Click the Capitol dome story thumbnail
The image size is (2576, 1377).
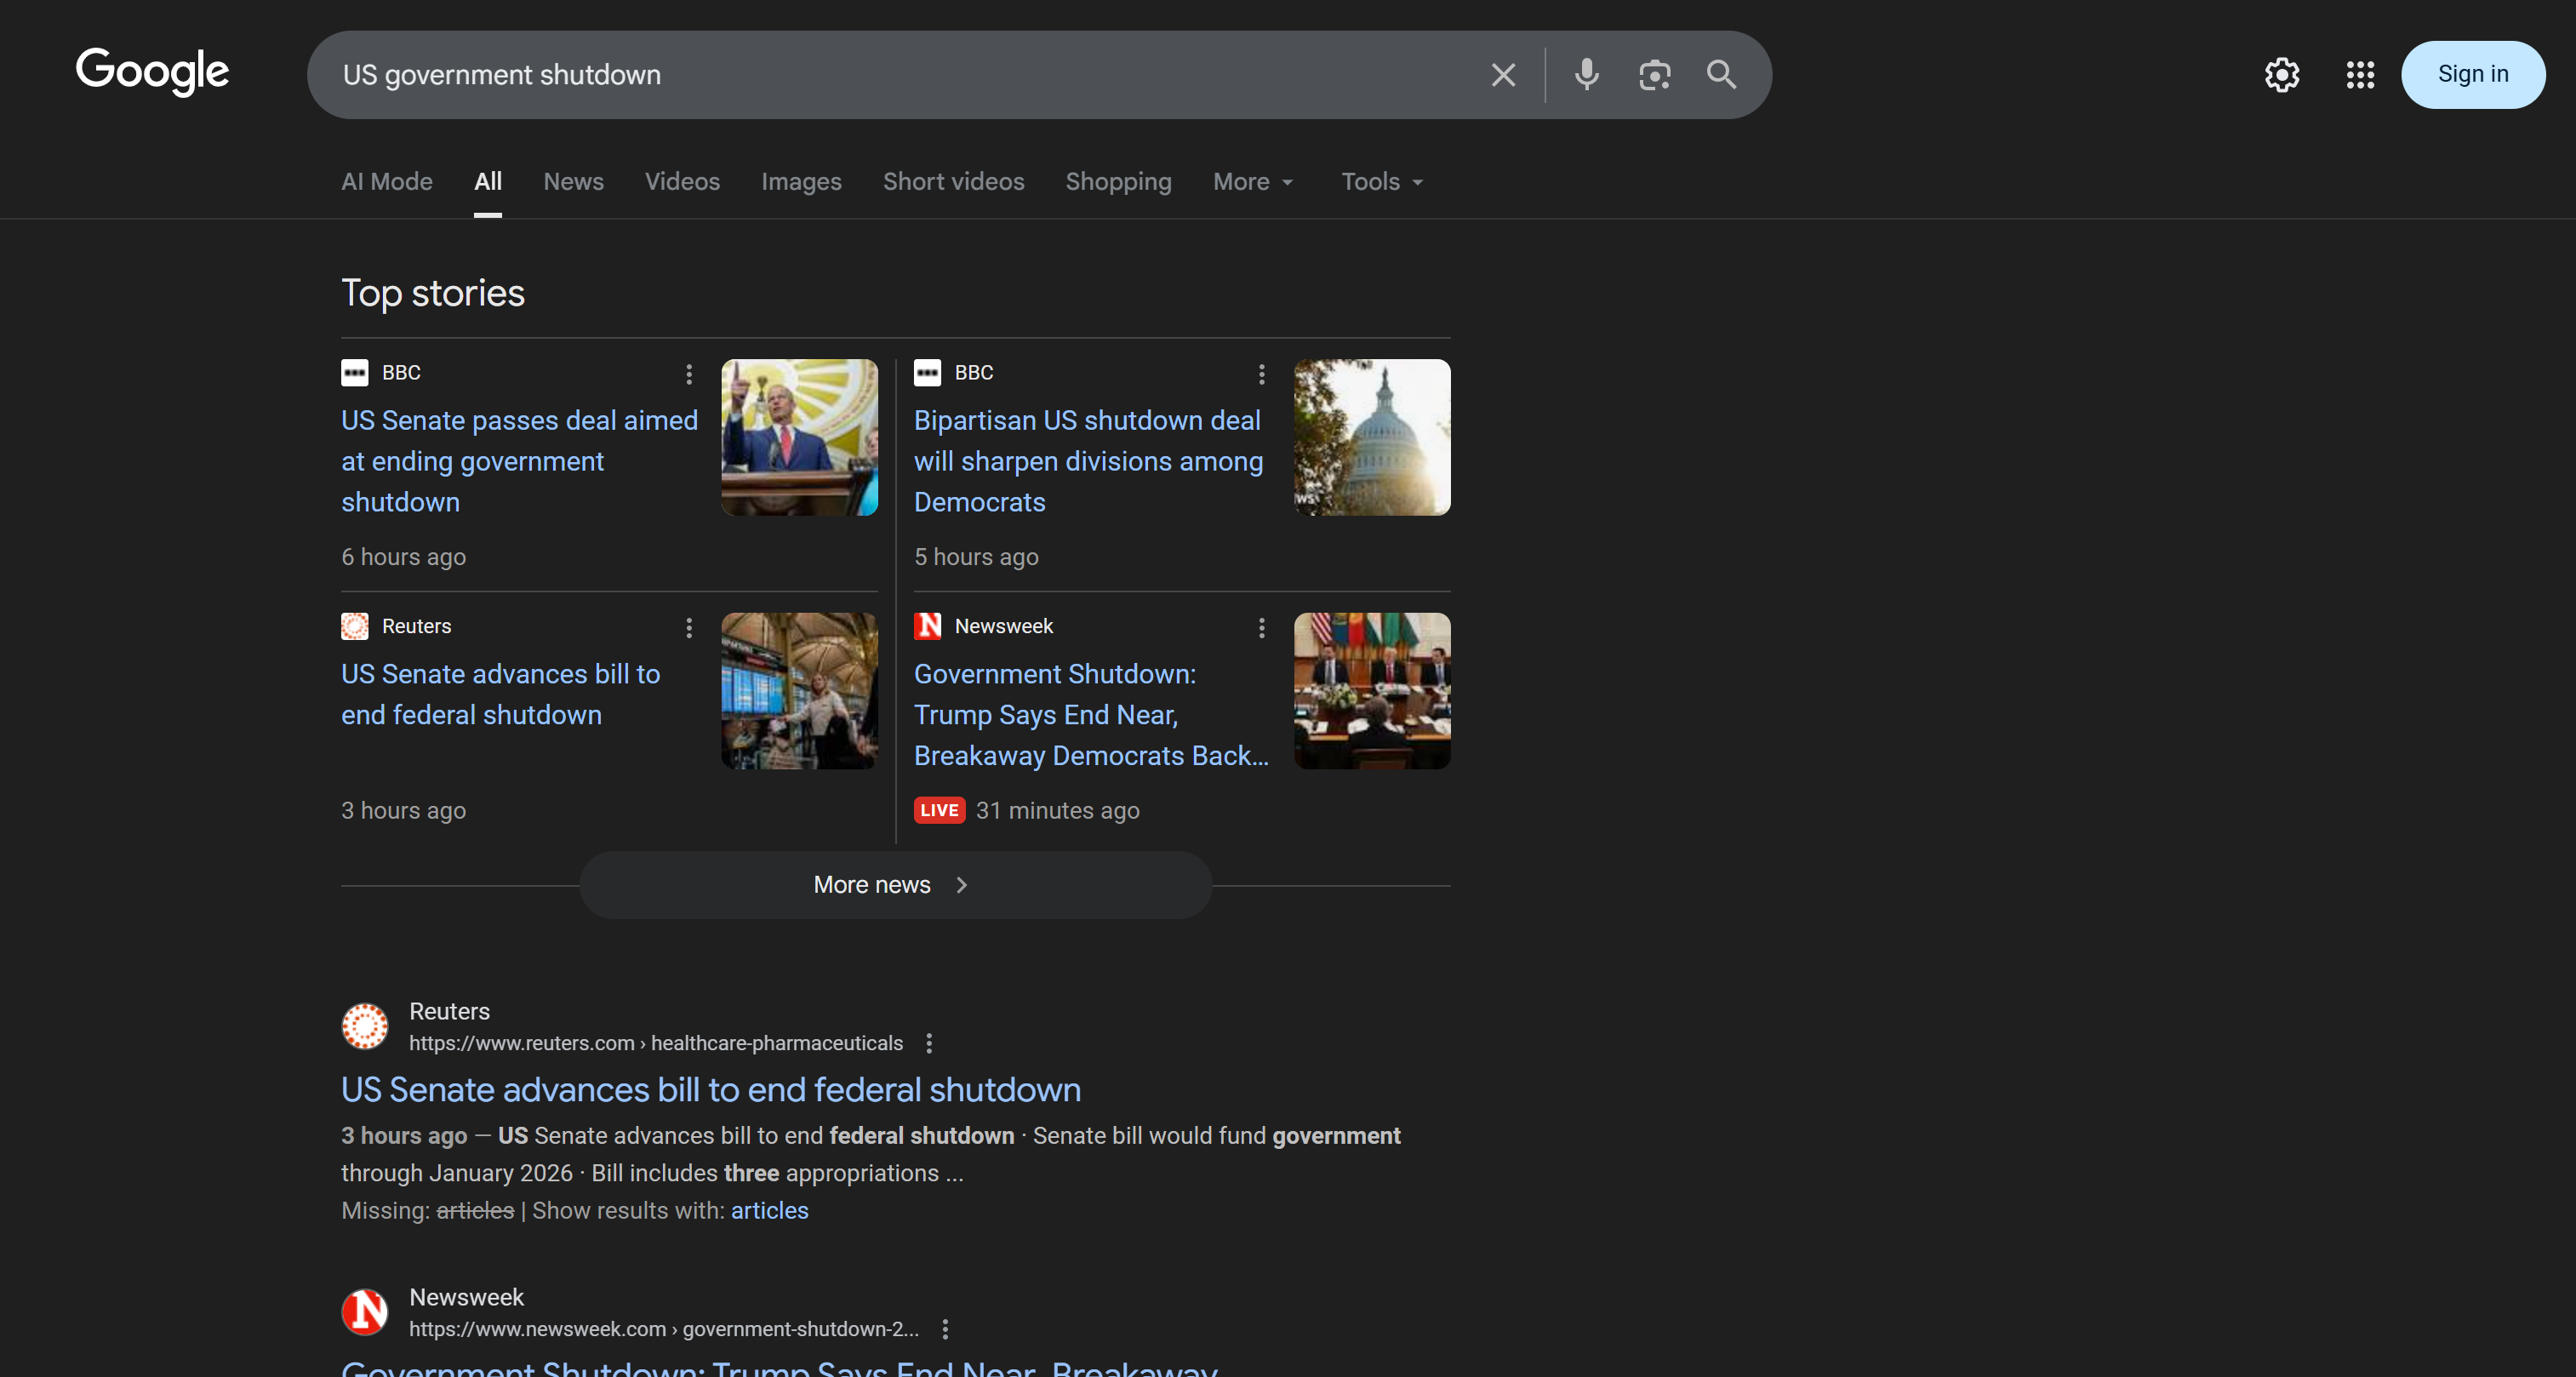tap(1371, 437)
